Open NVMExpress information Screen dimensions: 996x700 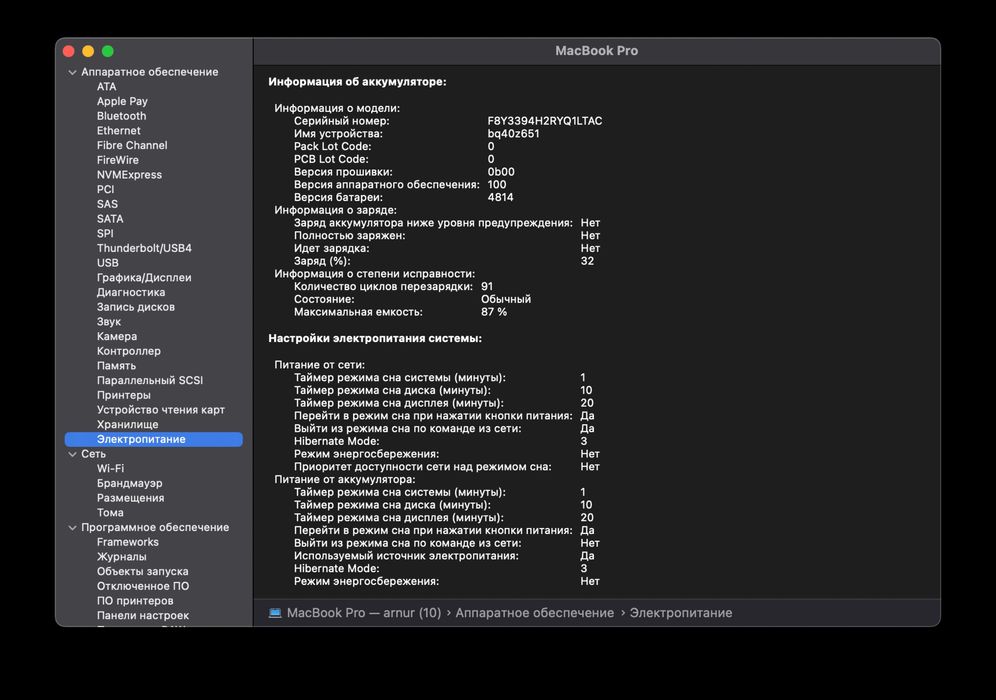[129, 175]
